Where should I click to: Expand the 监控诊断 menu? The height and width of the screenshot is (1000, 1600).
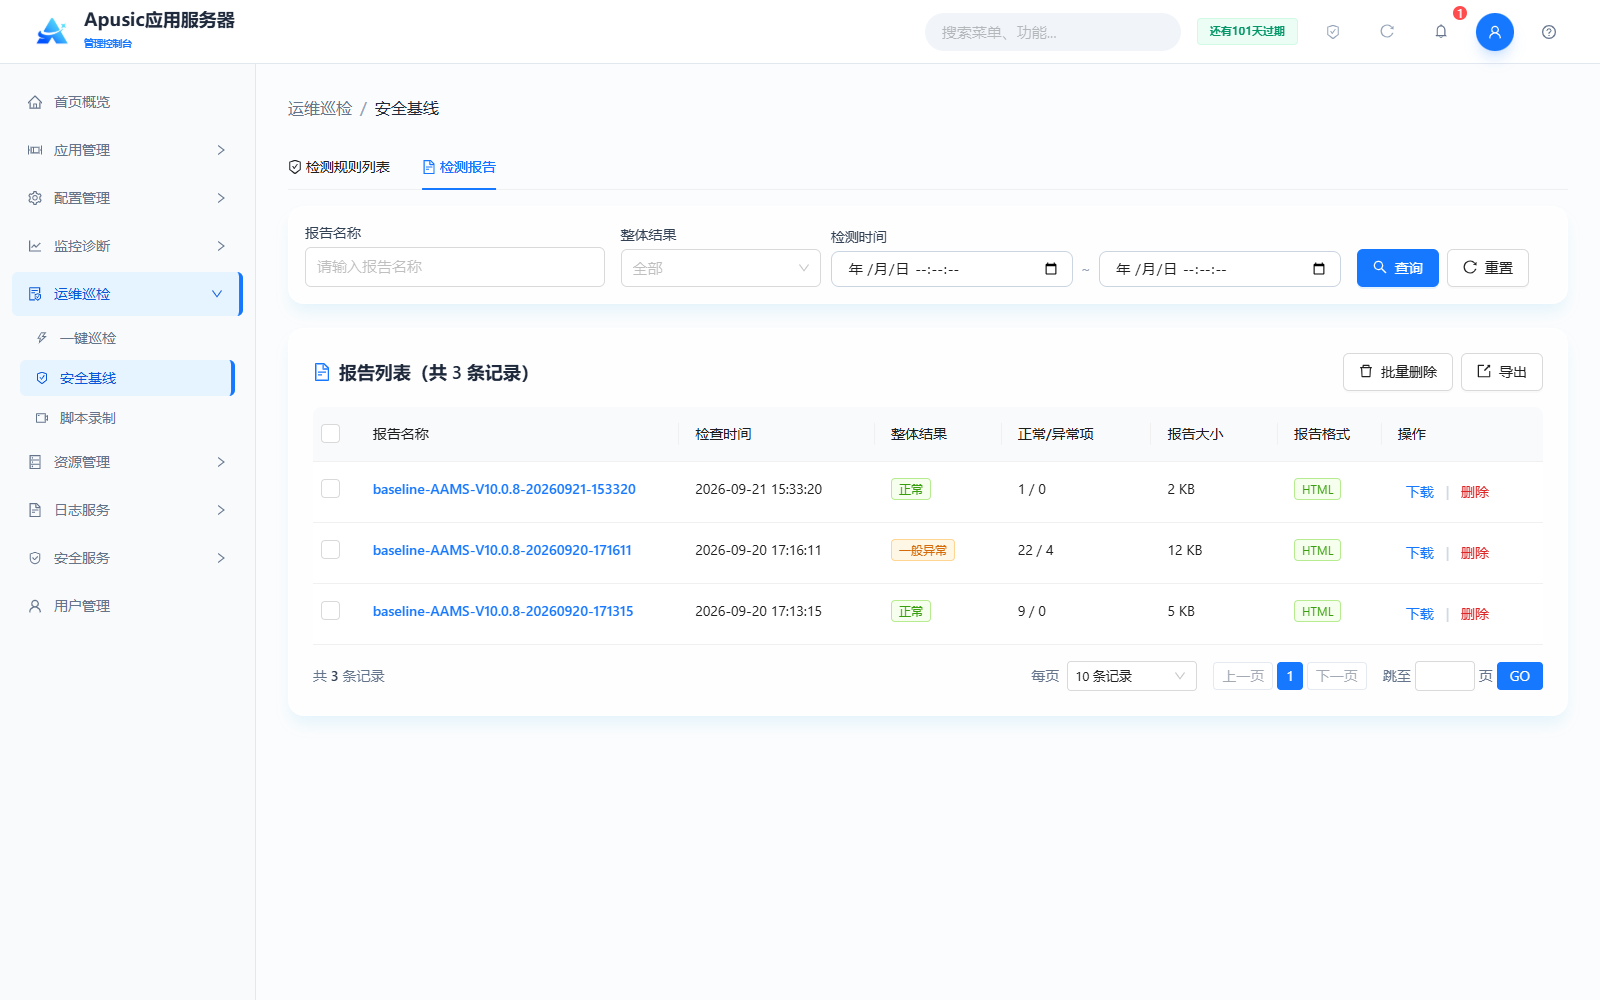128,246
